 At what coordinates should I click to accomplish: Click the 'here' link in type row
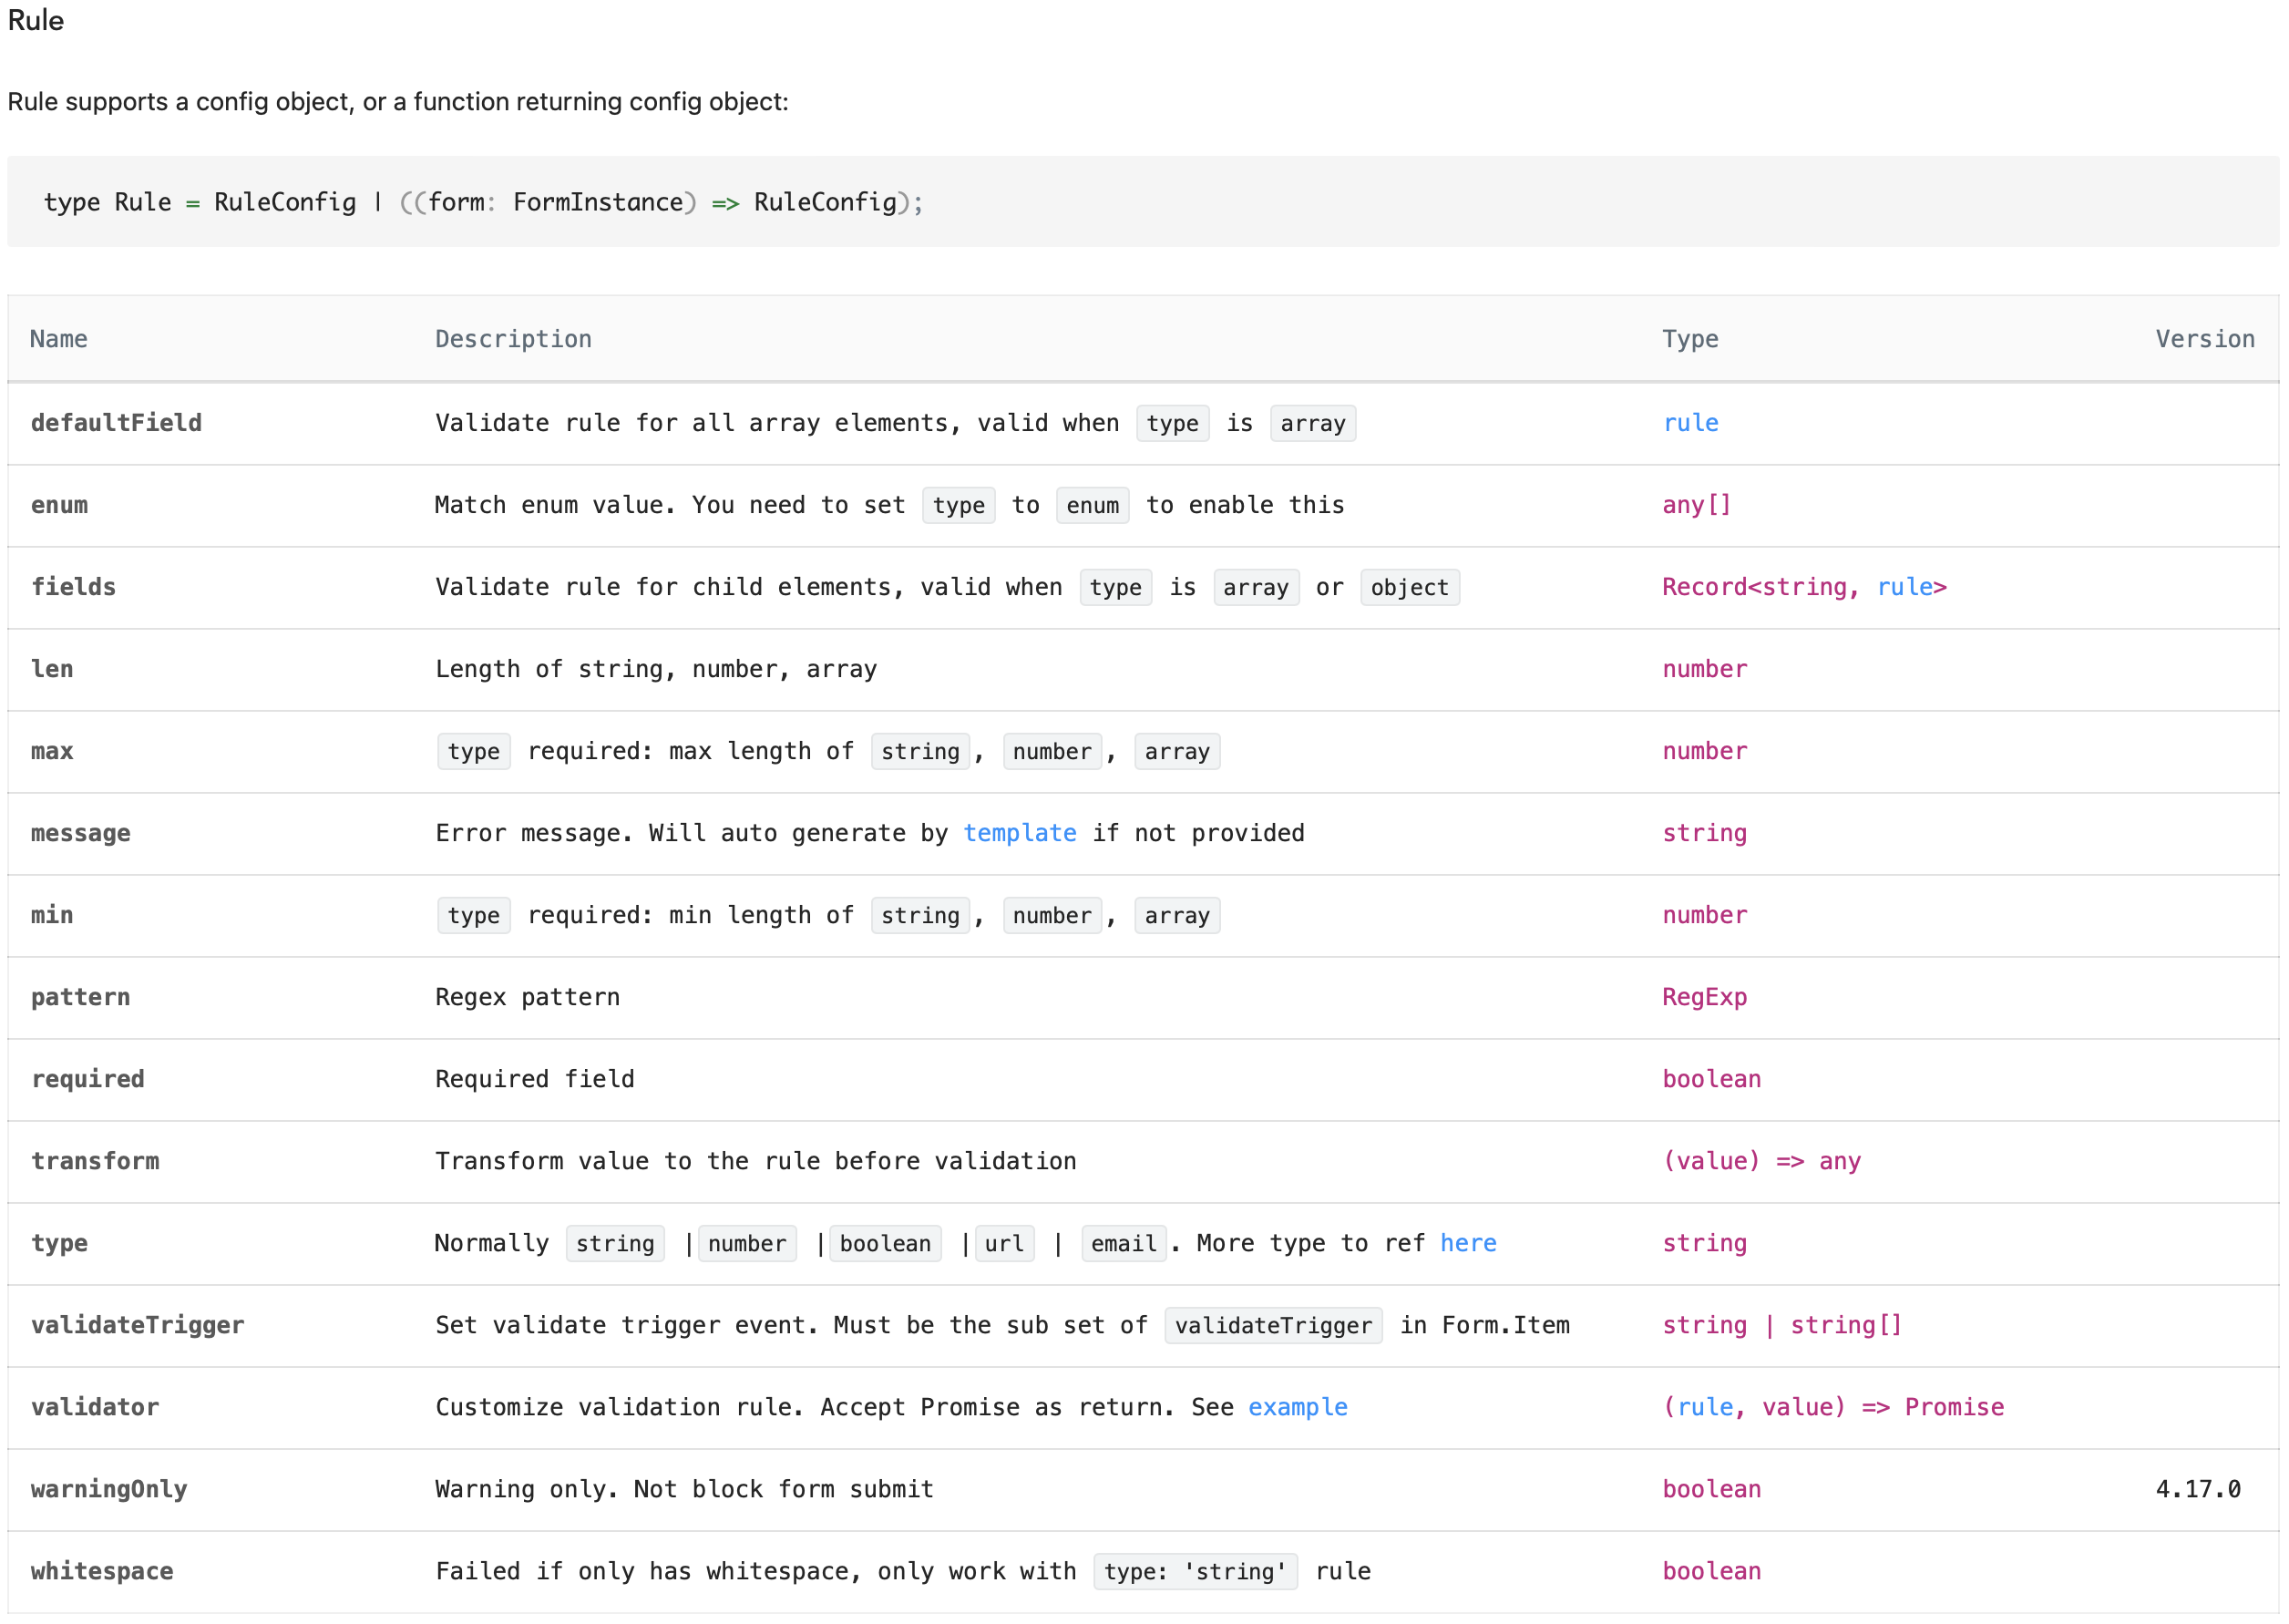(x=1467, y=1243)
